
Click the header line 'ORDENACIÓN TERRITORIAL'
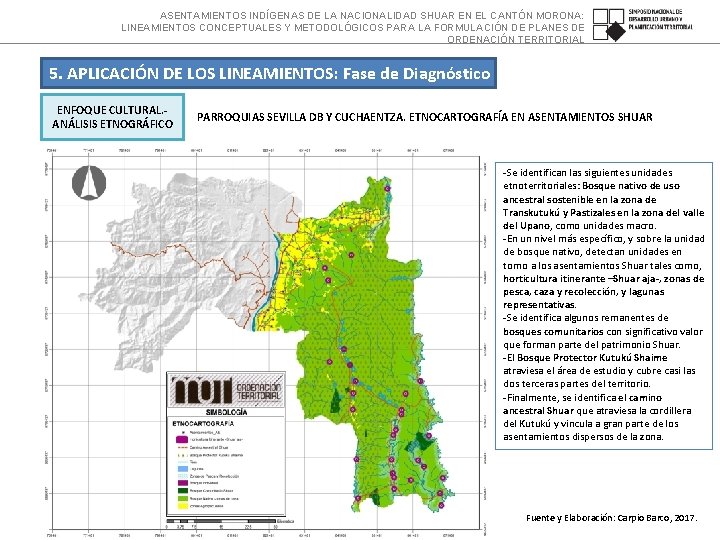point(516,39)
